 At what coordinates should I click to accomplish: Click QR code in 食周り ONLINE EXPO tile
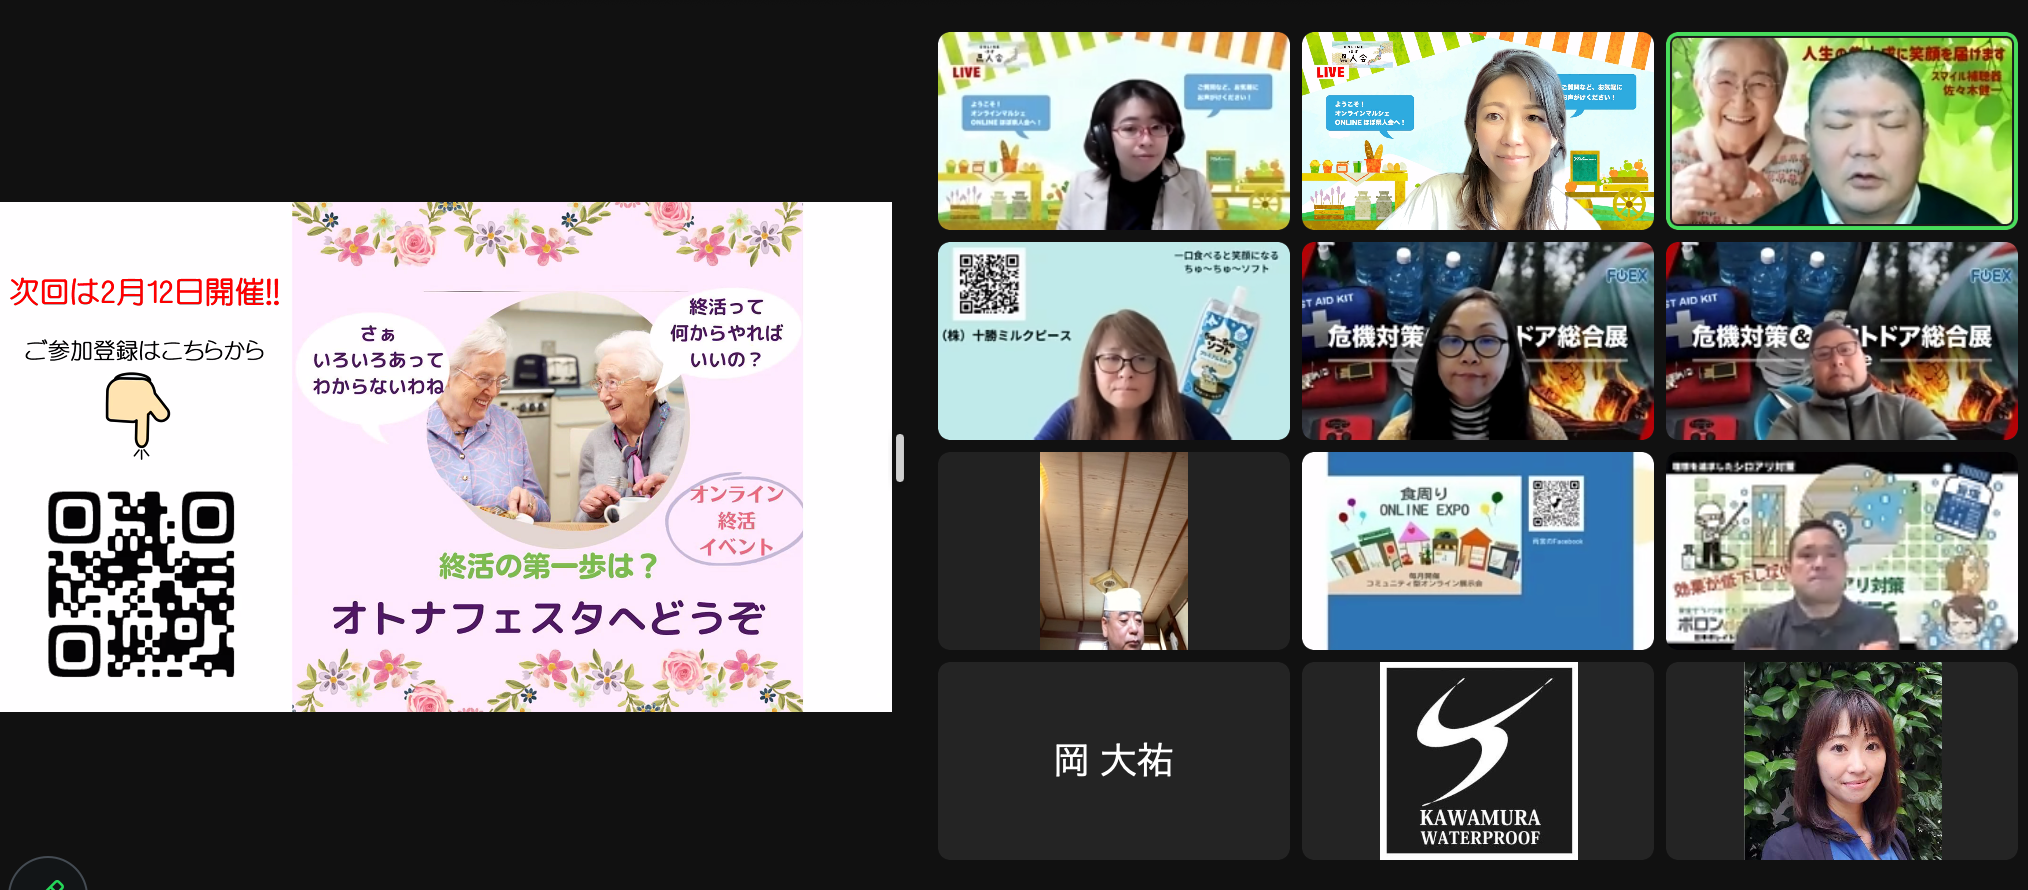click(x=1556, y=504)
